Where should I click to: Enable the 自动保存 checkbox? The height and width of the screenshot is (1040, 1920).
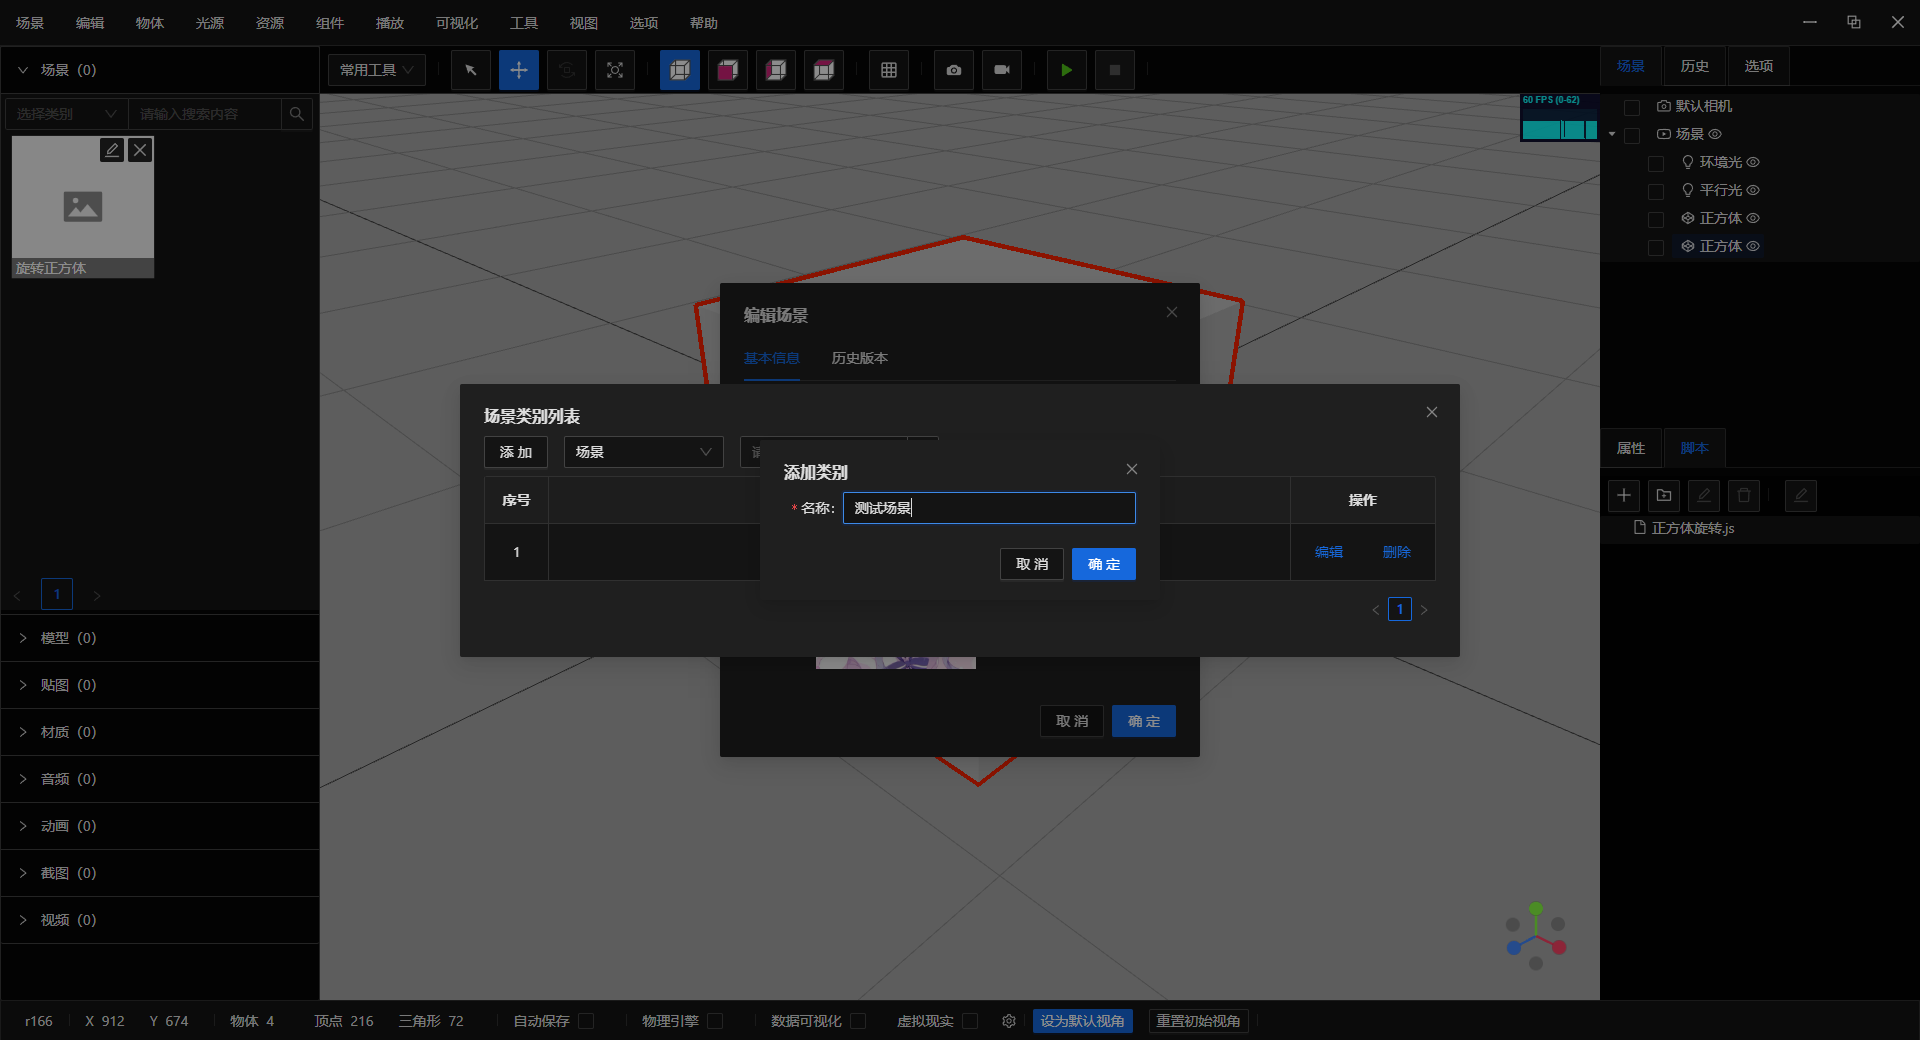587,1021
